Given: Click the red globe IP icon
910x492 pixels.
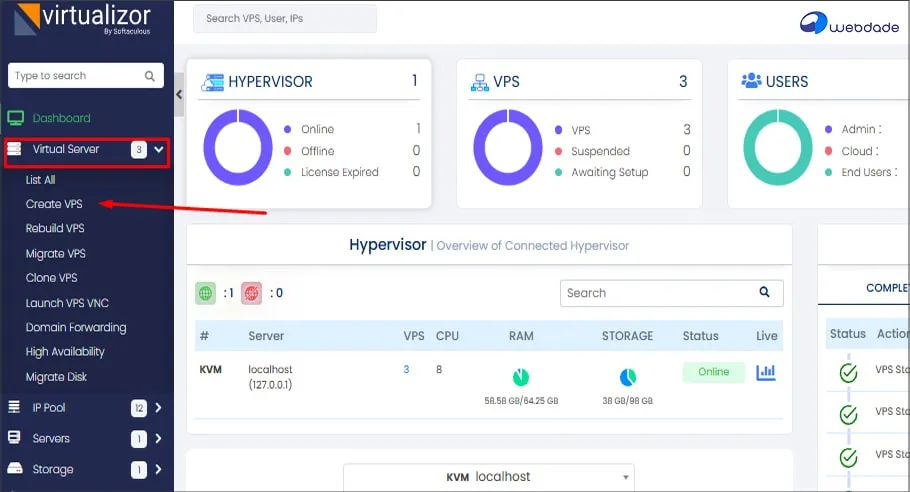Looking at the screenshot, I should click(251, 293).
